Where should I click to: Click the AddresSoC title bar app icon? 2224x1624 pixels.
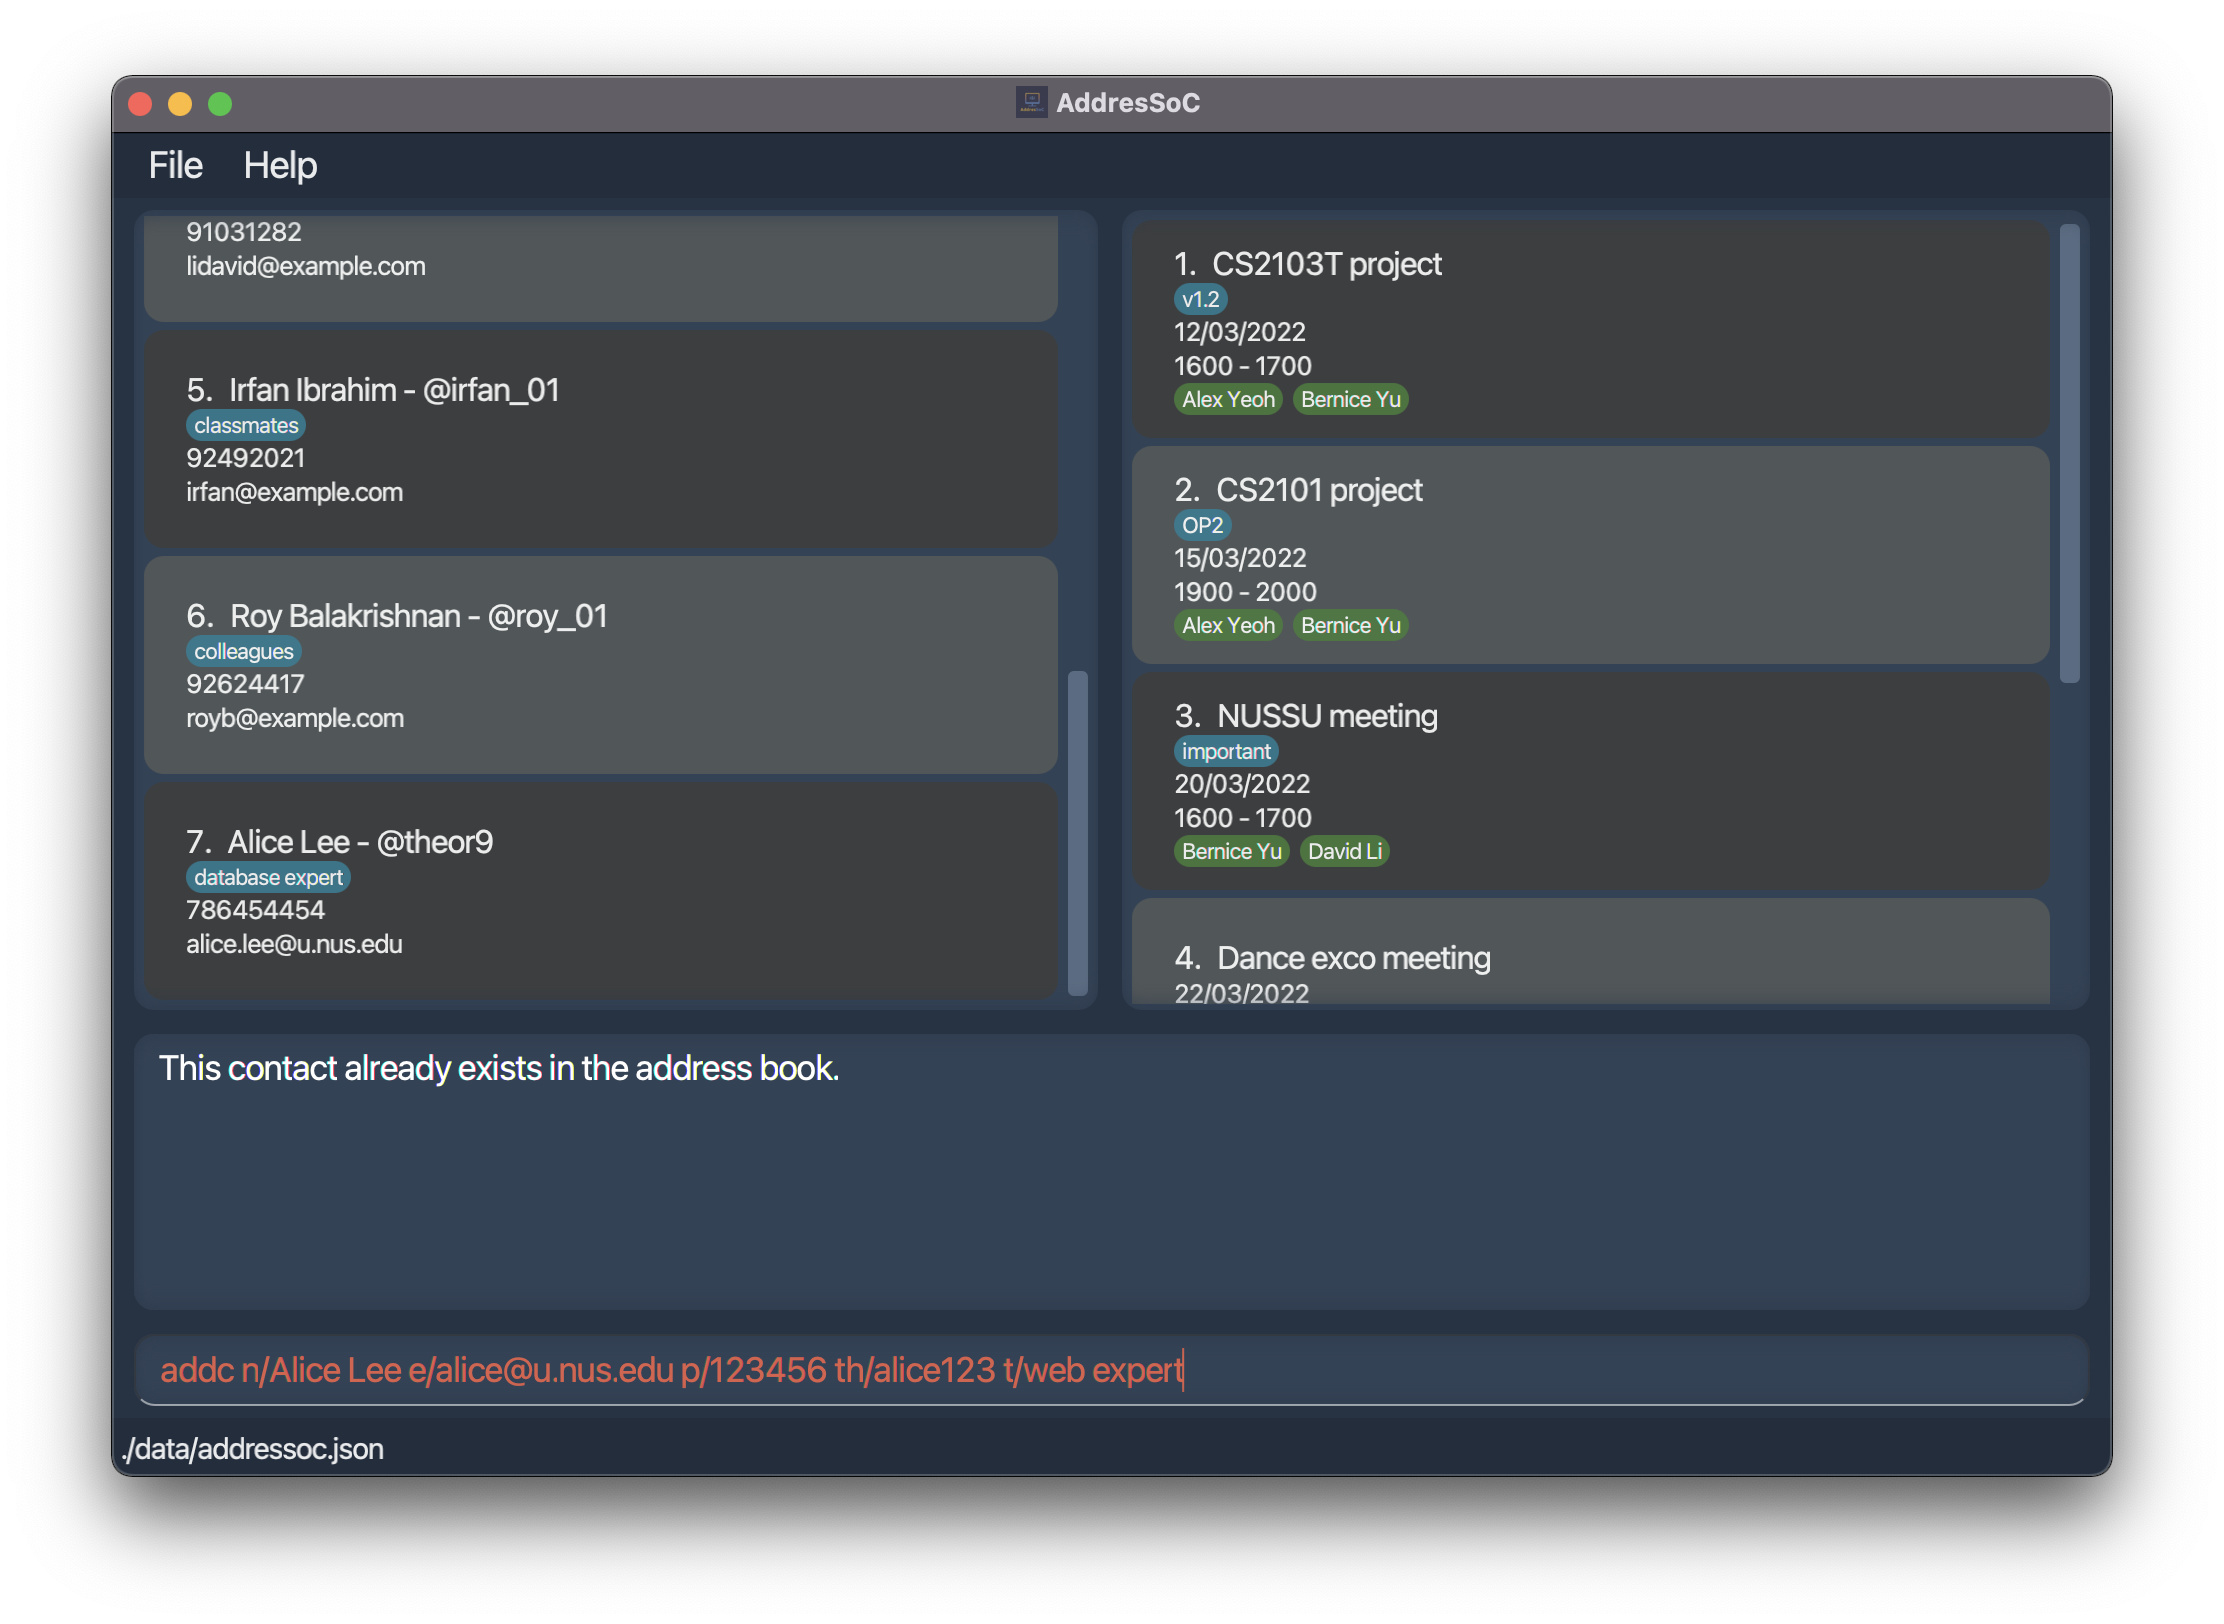pyautogui.click(x=1031, y=102)
